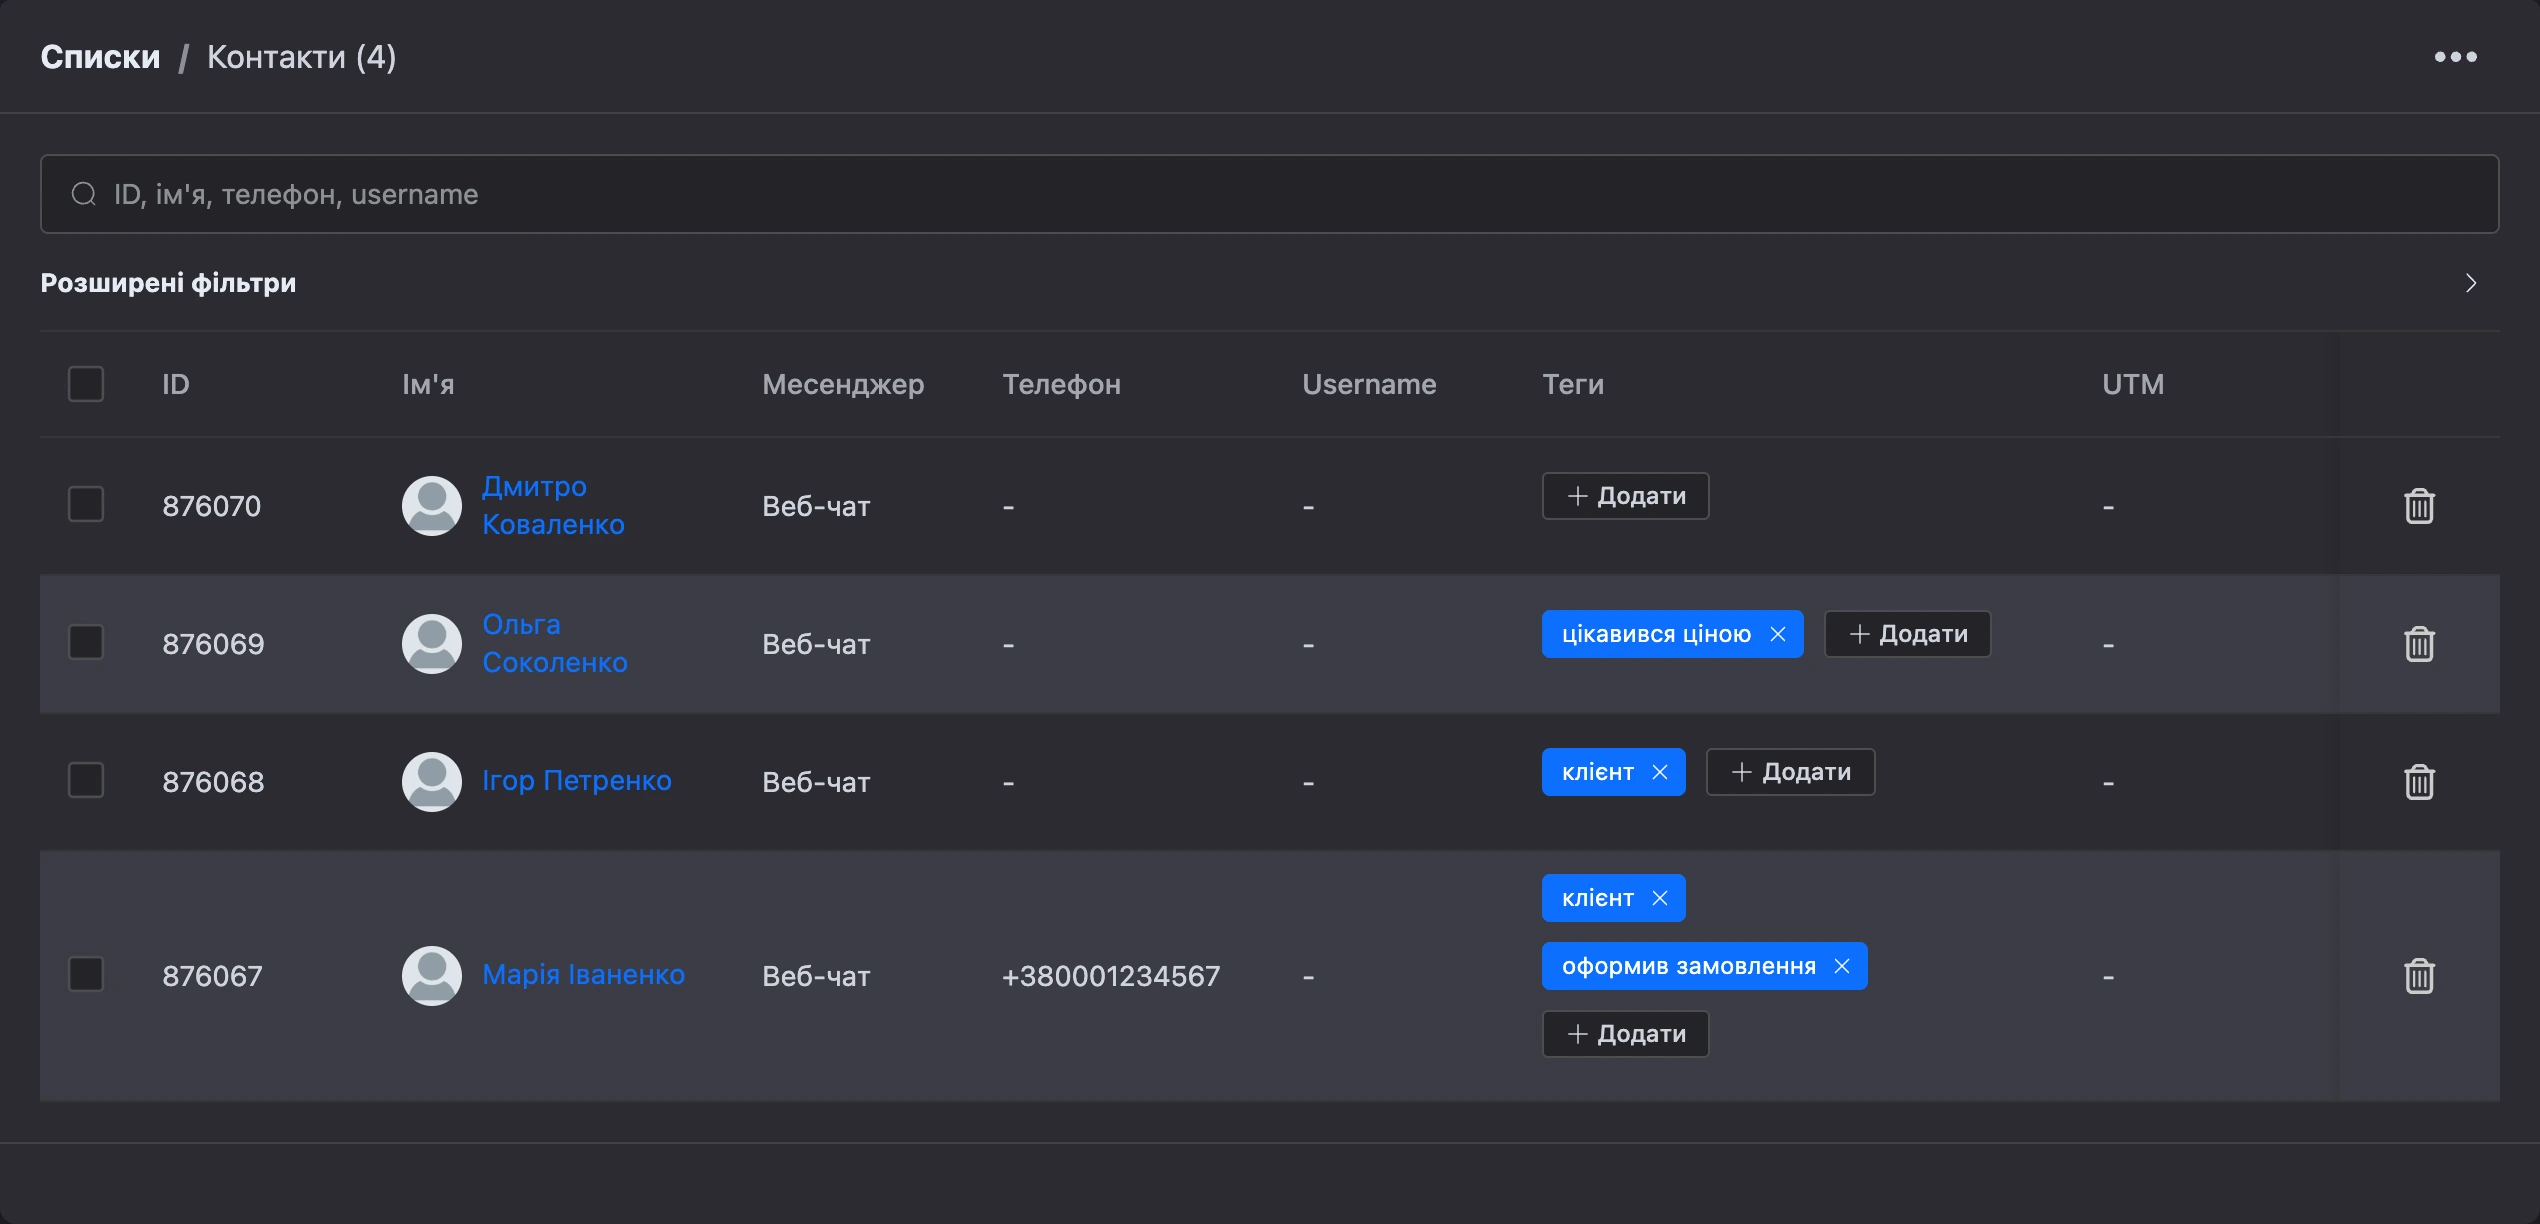Click avatar of Ігор Петренко
Screen dimensions: 2540x1224
click(432, 782)
